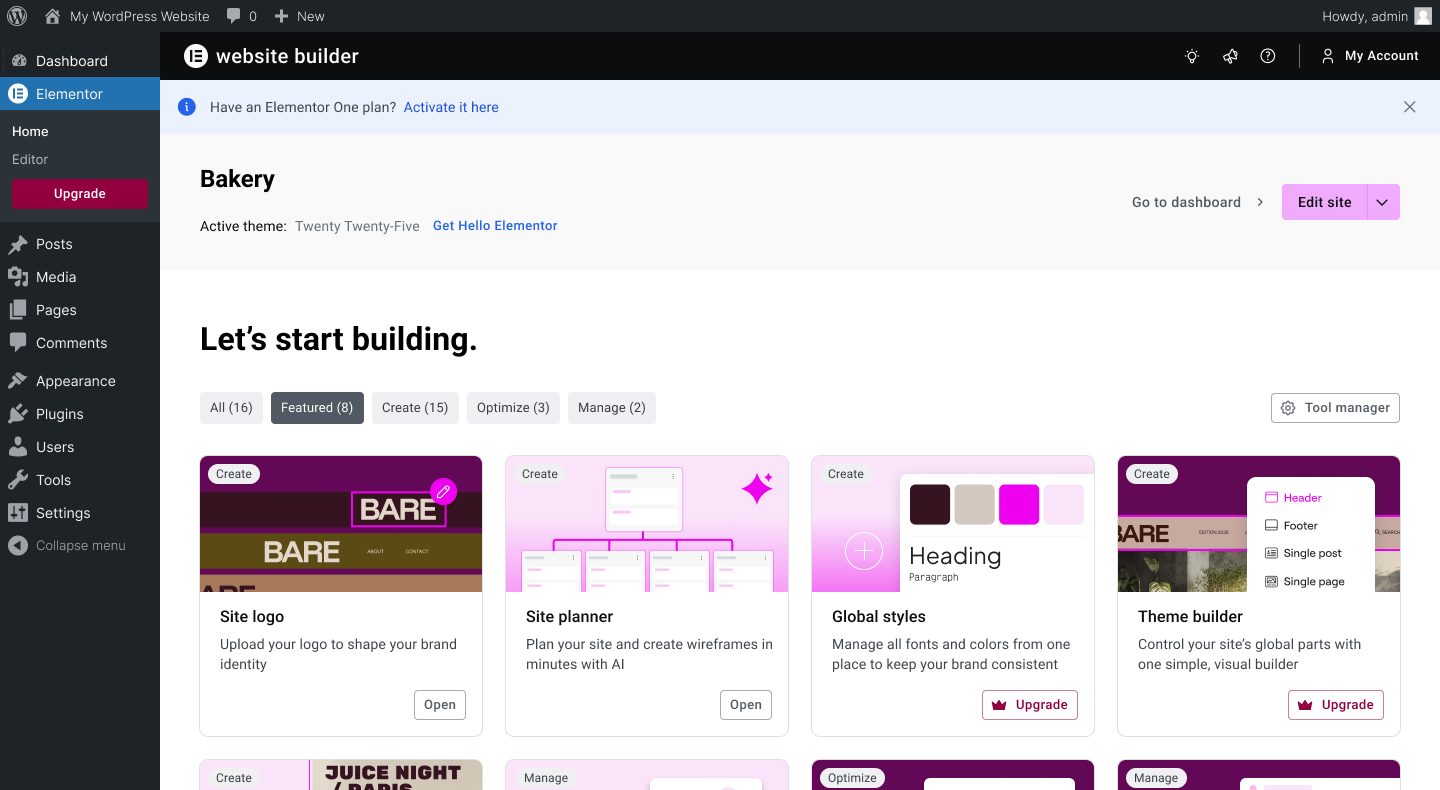Open the Howdy, admin profile menu
This screenshot has height=790, width=1440.
click(x=1377, y=16)
